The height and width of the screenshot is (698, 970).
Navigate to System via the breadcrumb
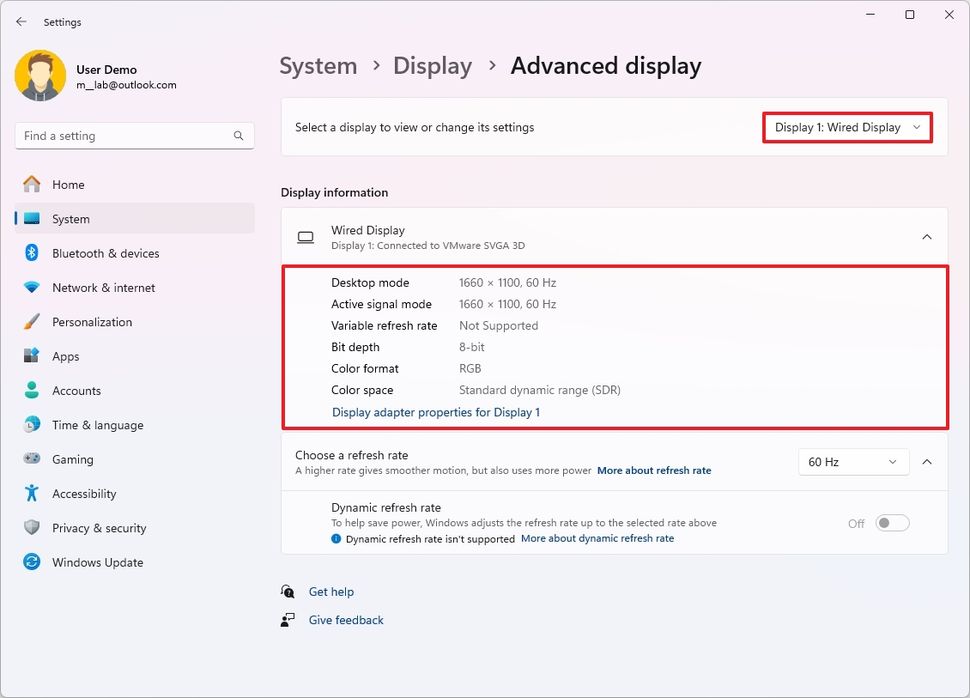318,66
